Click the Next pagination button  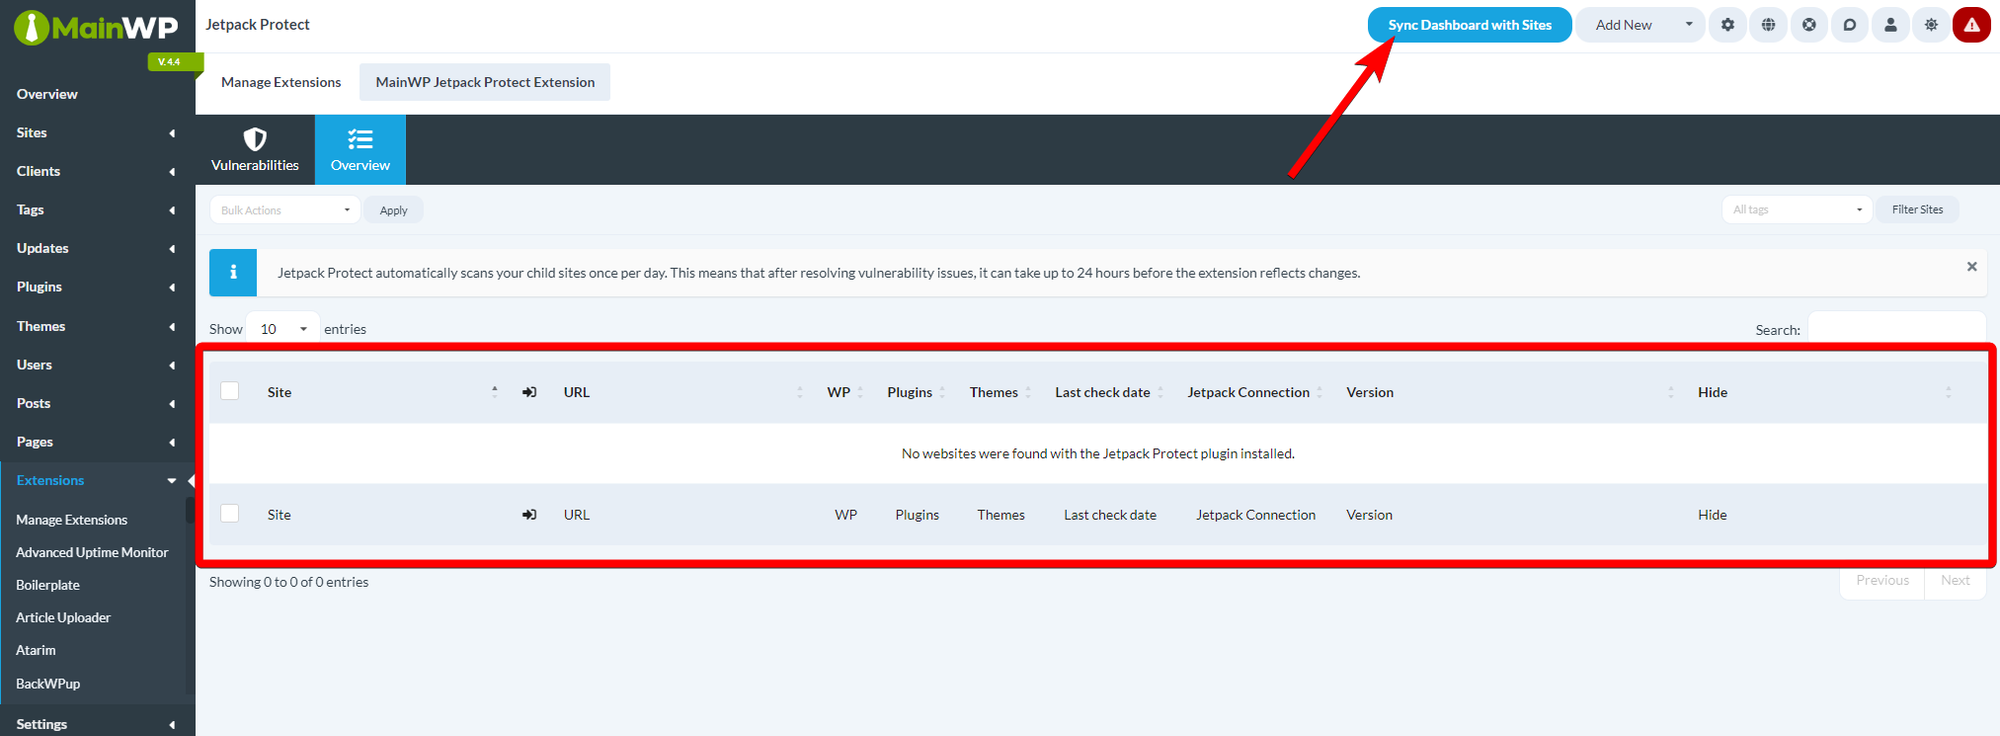[x=1955, y=580]
